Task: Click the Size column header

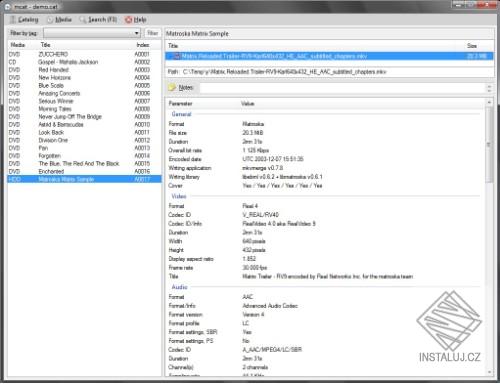Action: [472, 46]
